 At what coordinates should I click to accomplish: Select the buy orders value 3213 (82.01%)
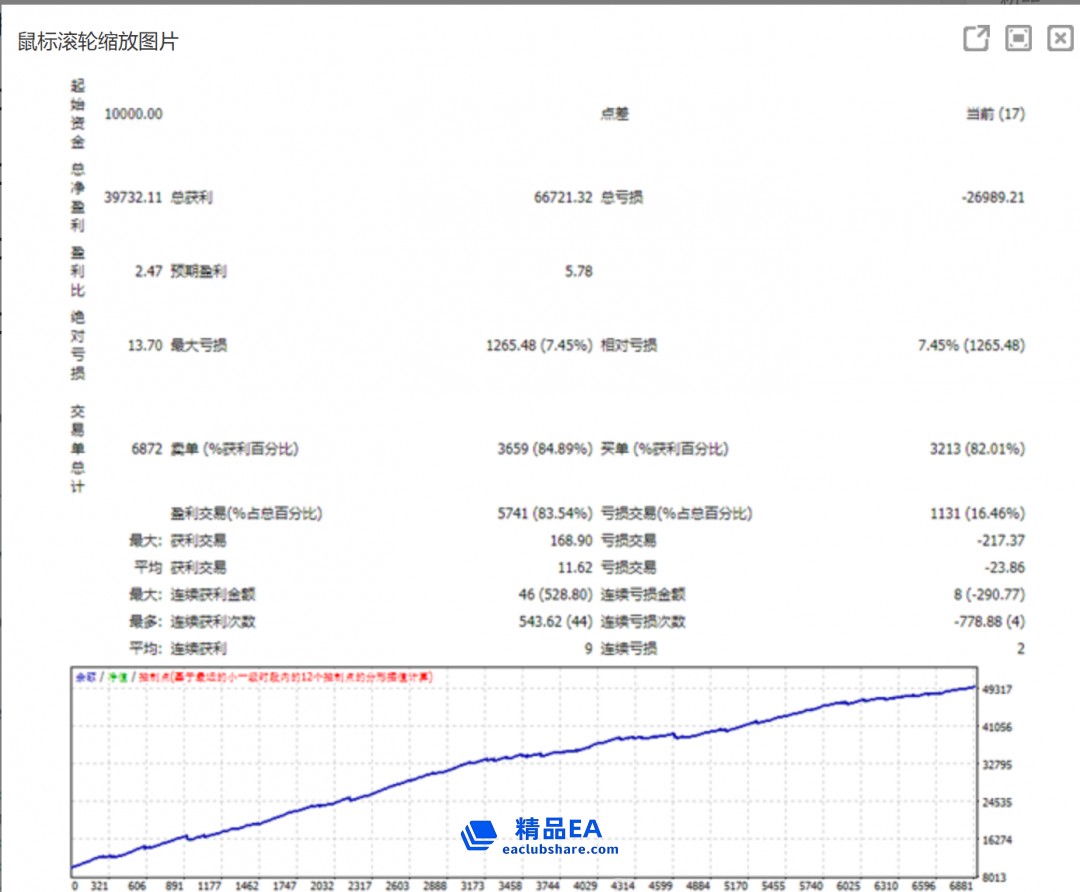click(x=977, y=449)
